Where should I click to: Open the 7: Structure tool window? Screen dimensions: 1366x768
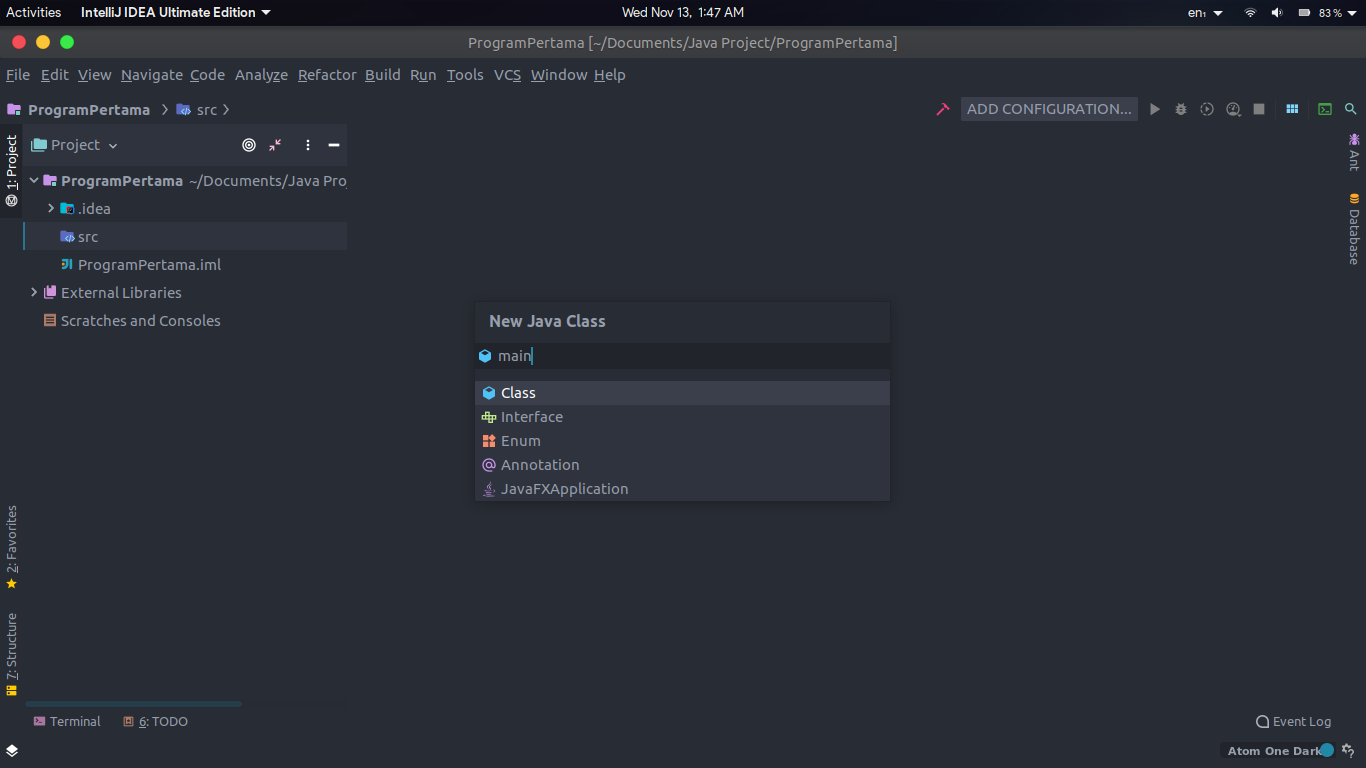point(12,654)
